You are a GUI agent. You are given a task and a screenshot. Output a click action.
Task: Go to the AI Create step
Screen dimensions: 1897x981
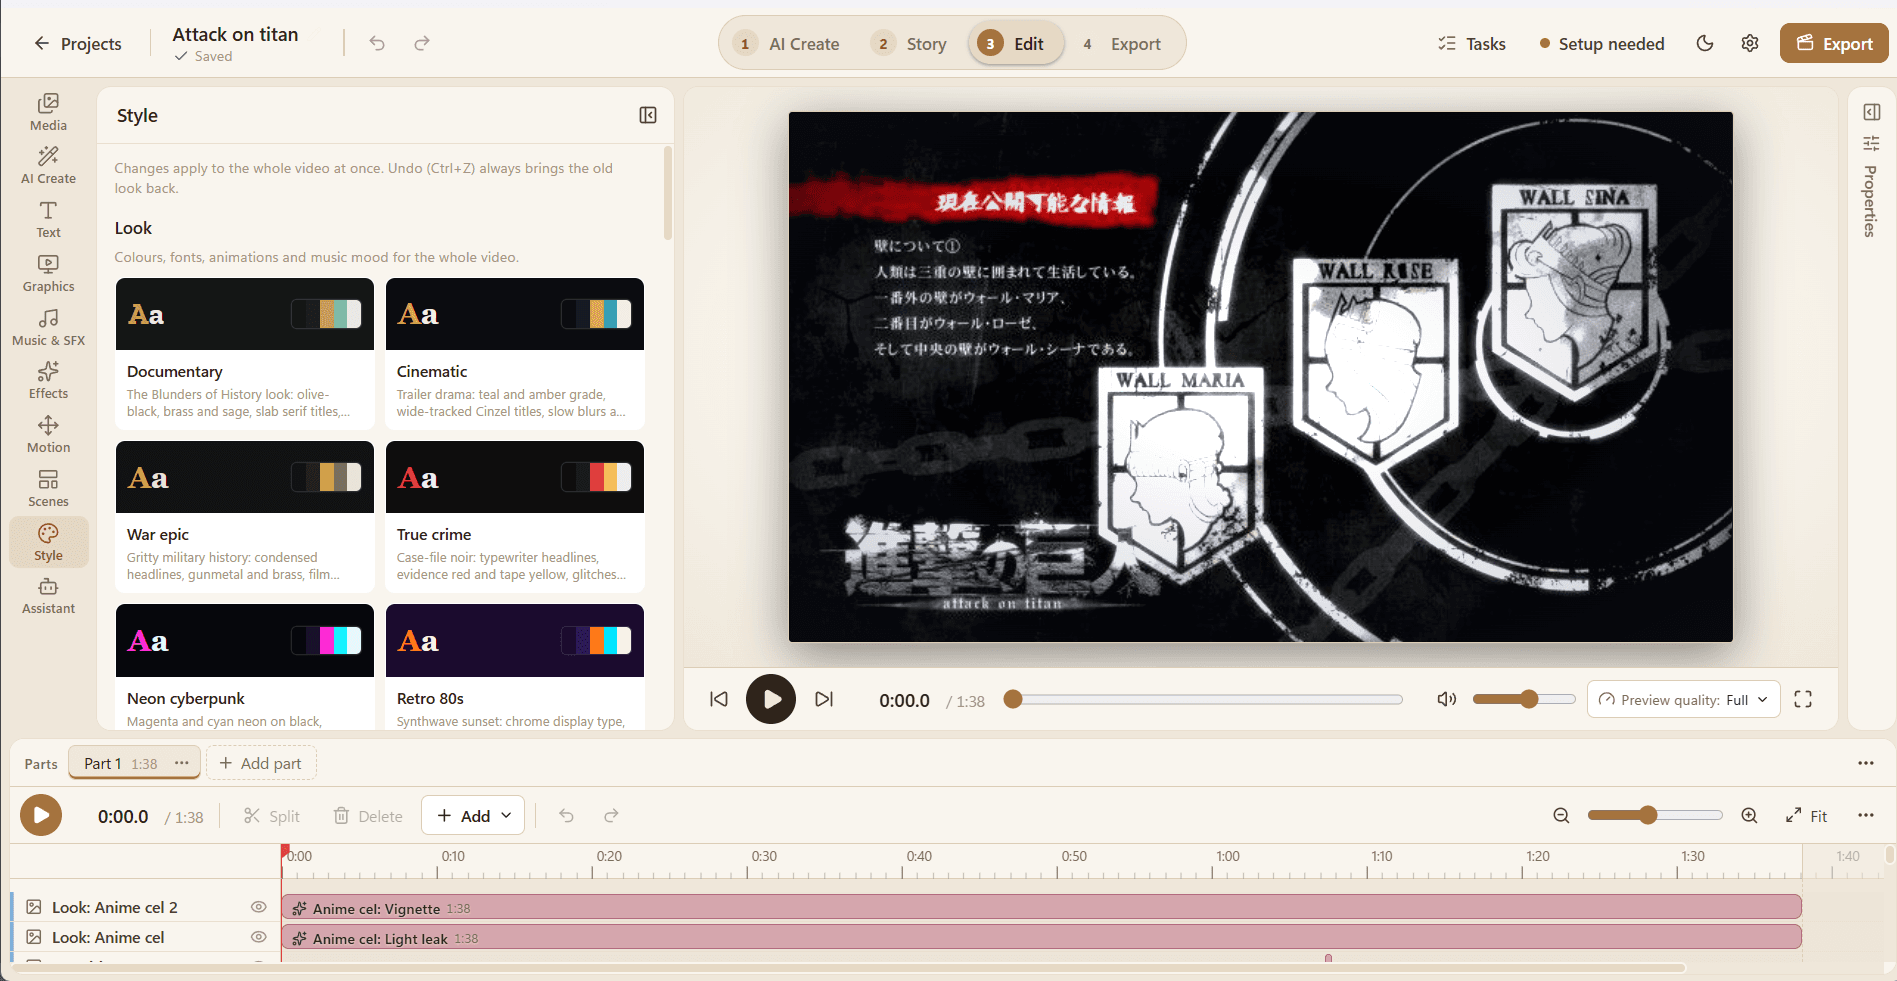pyautogui.click(x=787, y=44)
